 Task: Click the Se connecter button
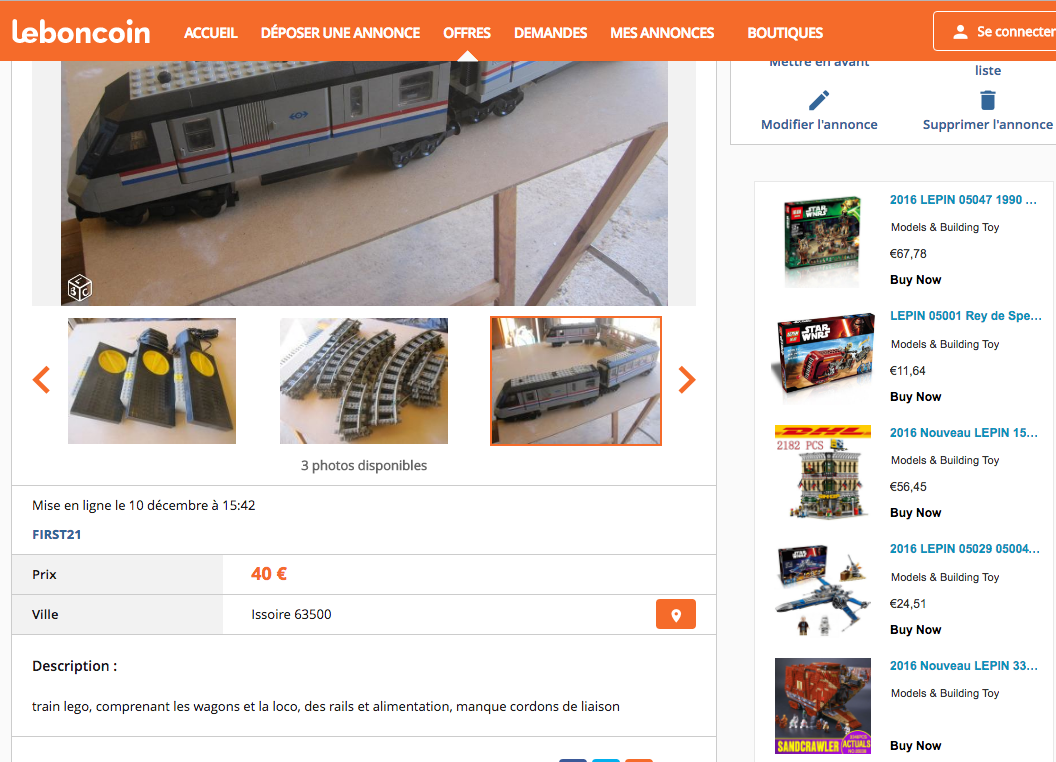(x=995, y=31)
